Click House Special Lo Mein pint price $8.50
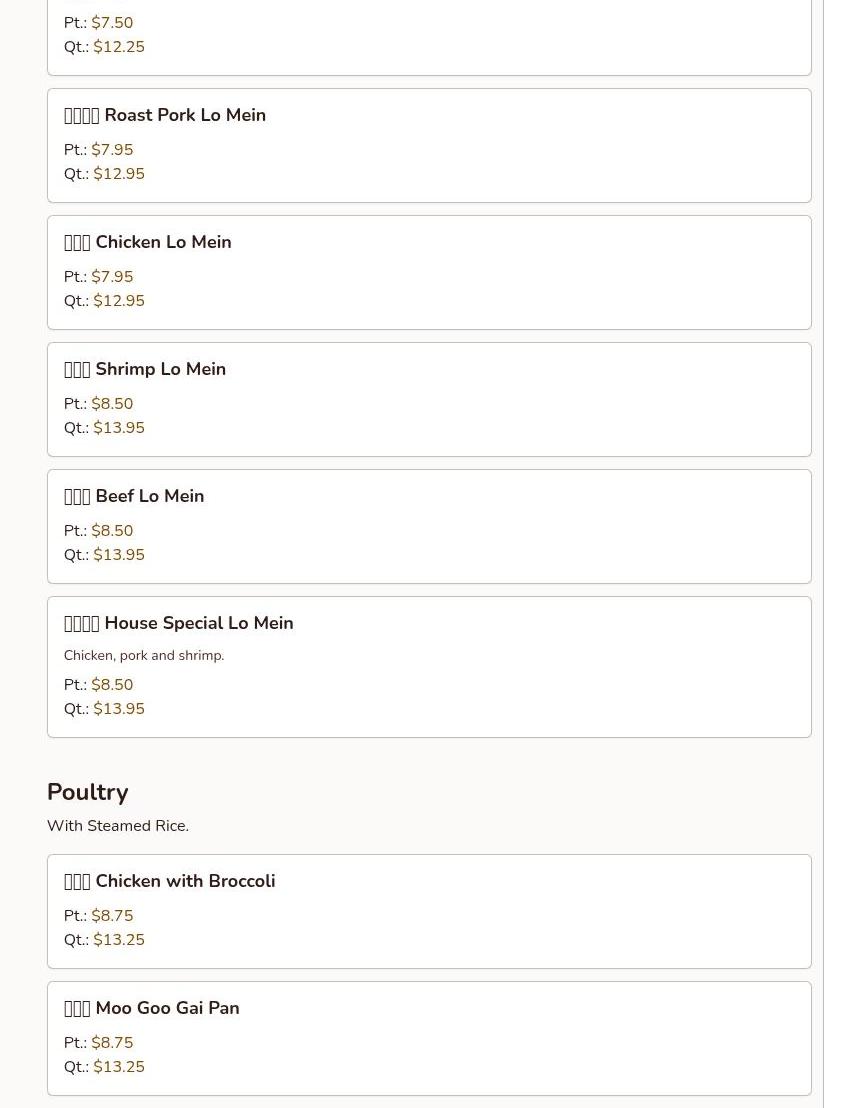The width and height of the screenshot is (844, 1108). point(112,685)
